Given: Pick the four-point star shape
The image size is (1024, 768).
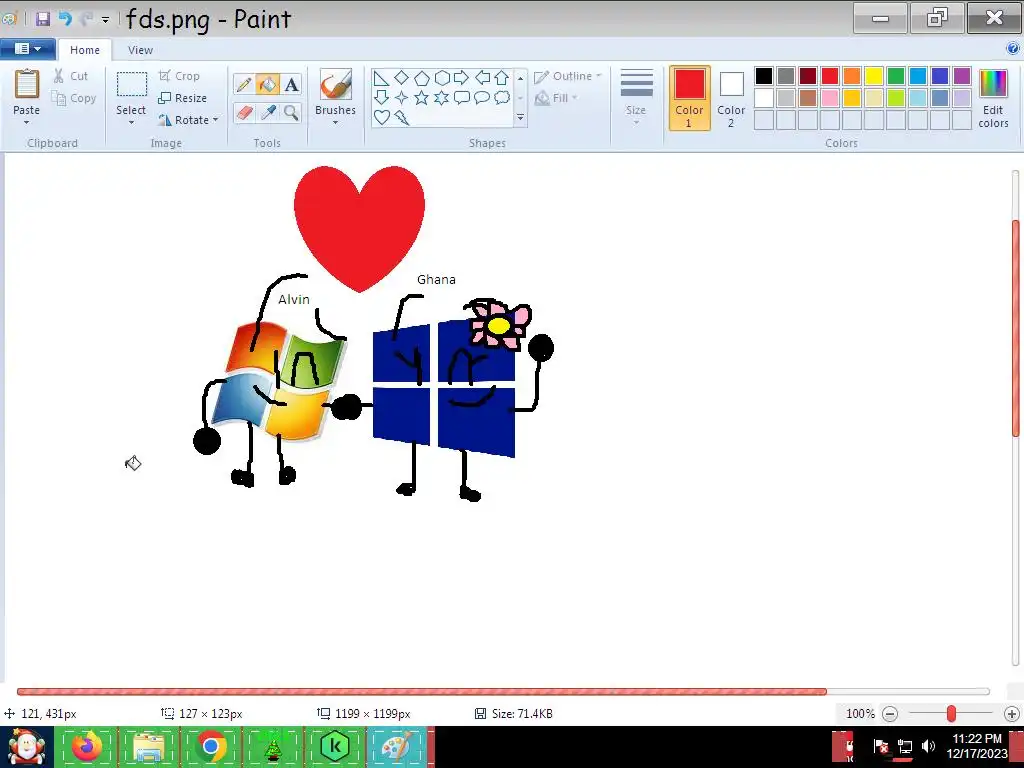Looking at the screenshot, I should pos(401,98).
